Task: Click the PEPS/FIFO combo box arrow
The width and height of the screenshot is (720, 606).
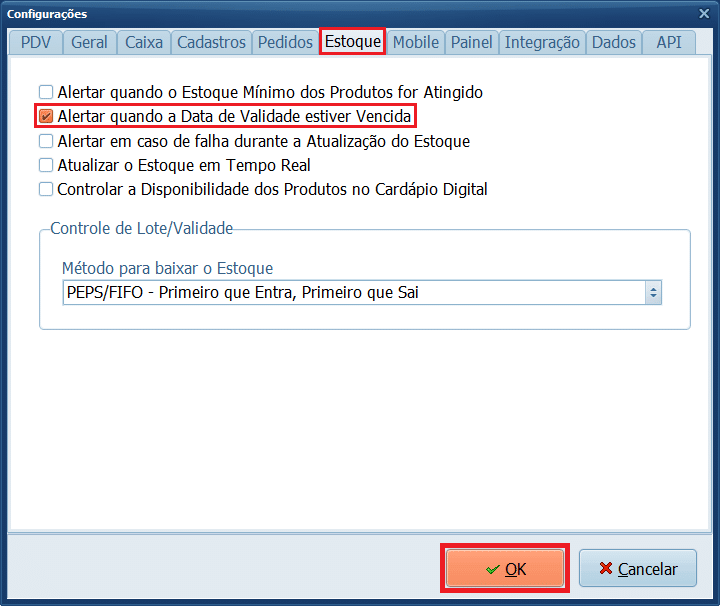Action: point(653,292)
